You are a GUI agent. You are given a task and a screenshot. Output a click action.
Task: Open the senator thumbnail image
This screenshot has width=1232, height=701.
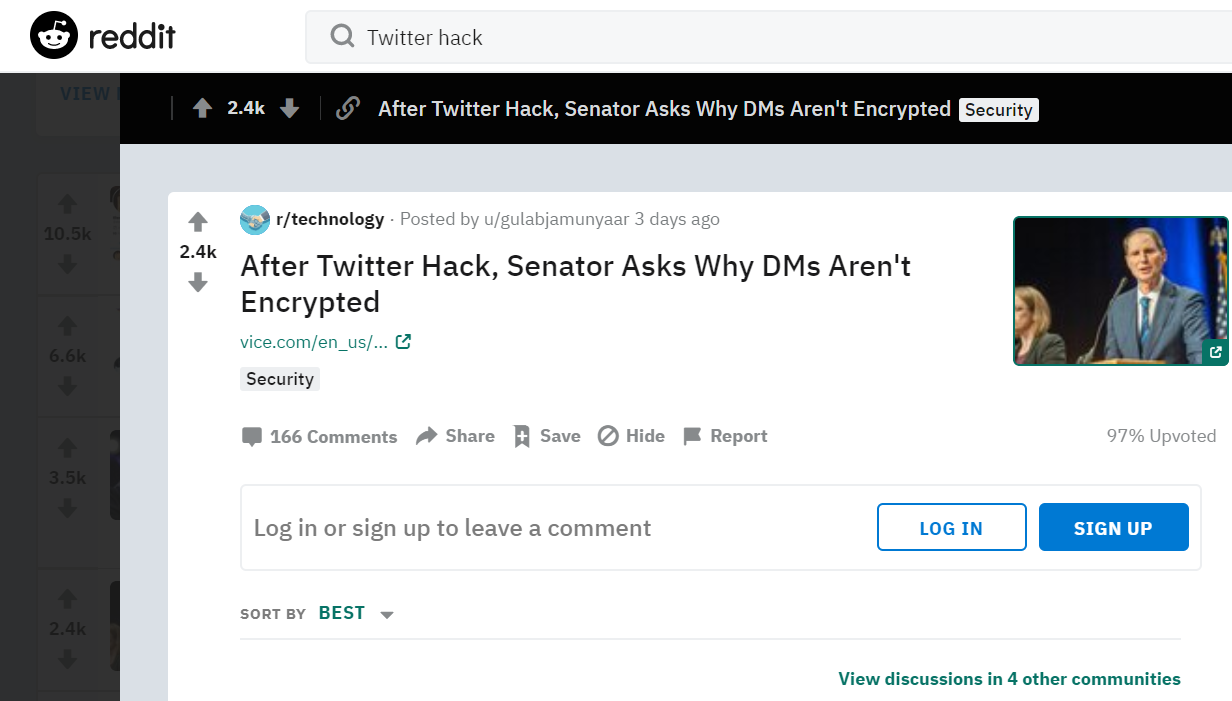pyautogui.click(x=1119, y=290)
